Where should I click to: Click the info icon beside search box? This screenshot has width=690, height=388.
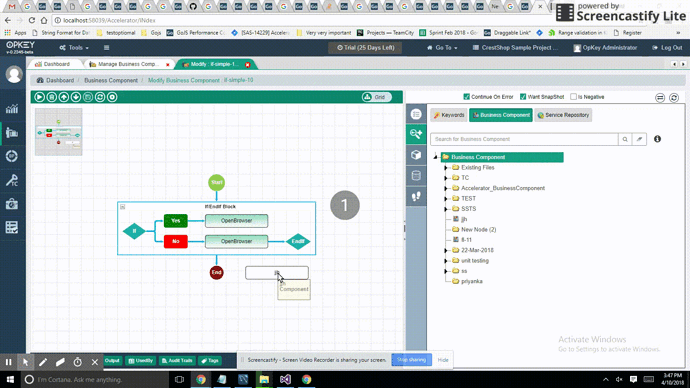(657, 139)
